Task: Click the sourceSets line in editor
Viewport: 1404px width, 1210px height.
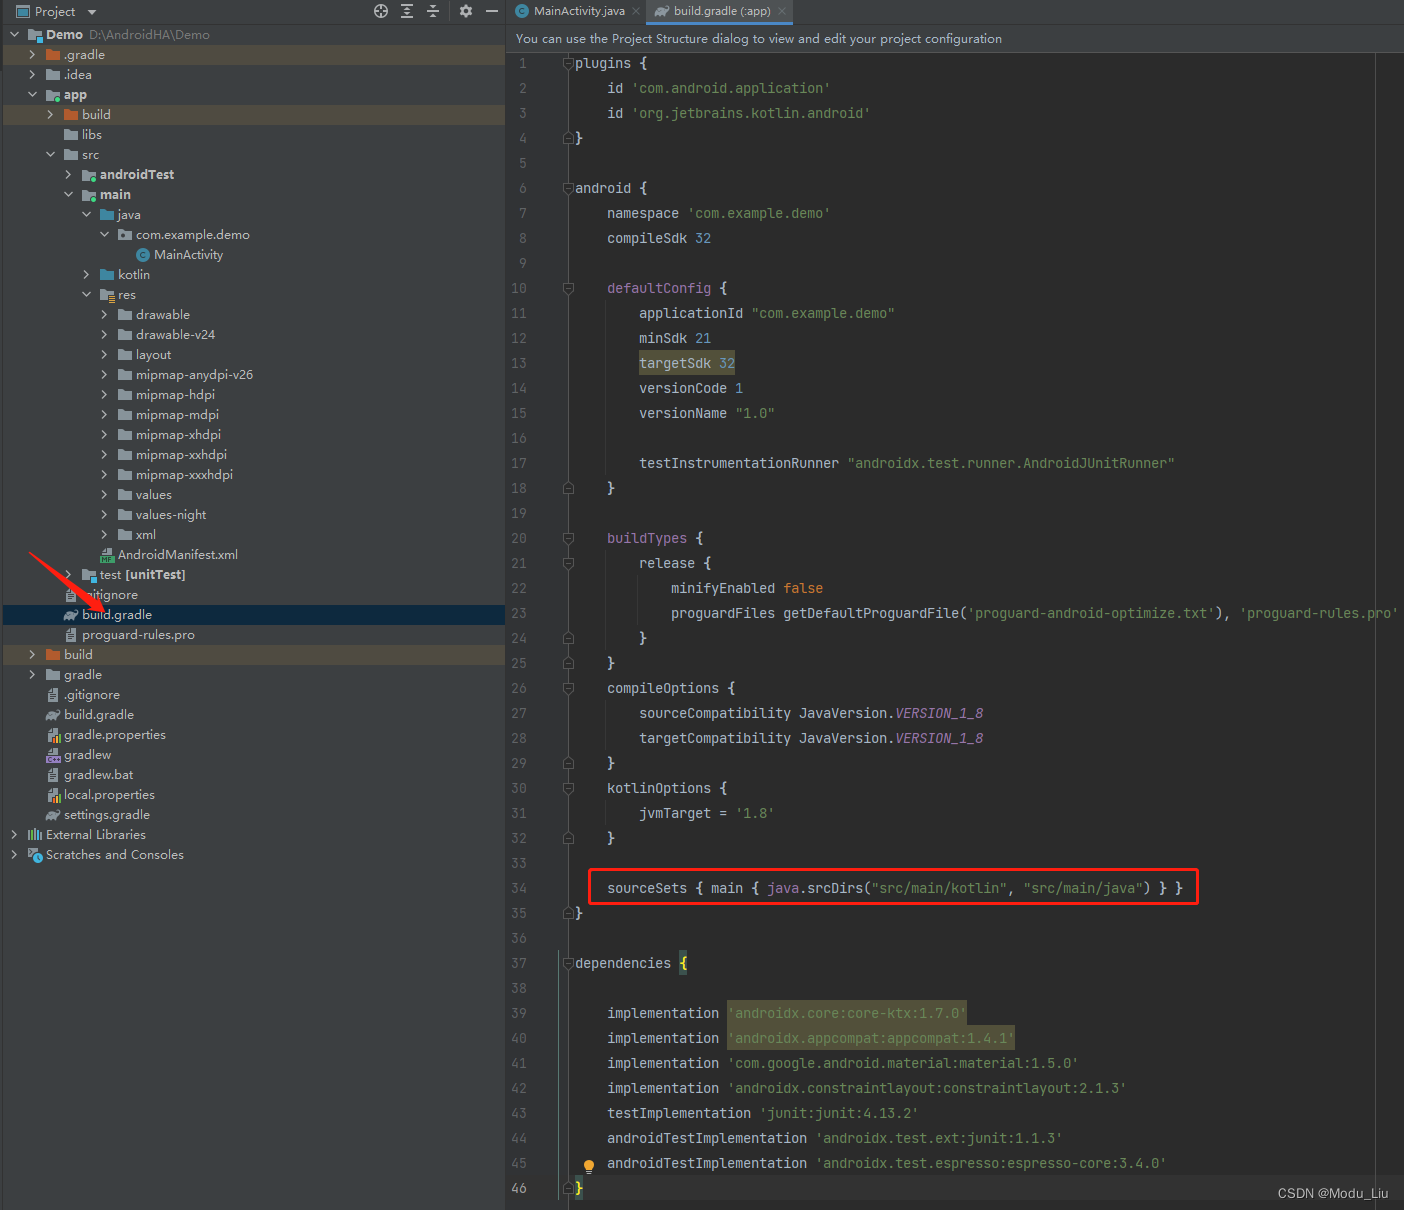Action: click(x=895, y=888)
